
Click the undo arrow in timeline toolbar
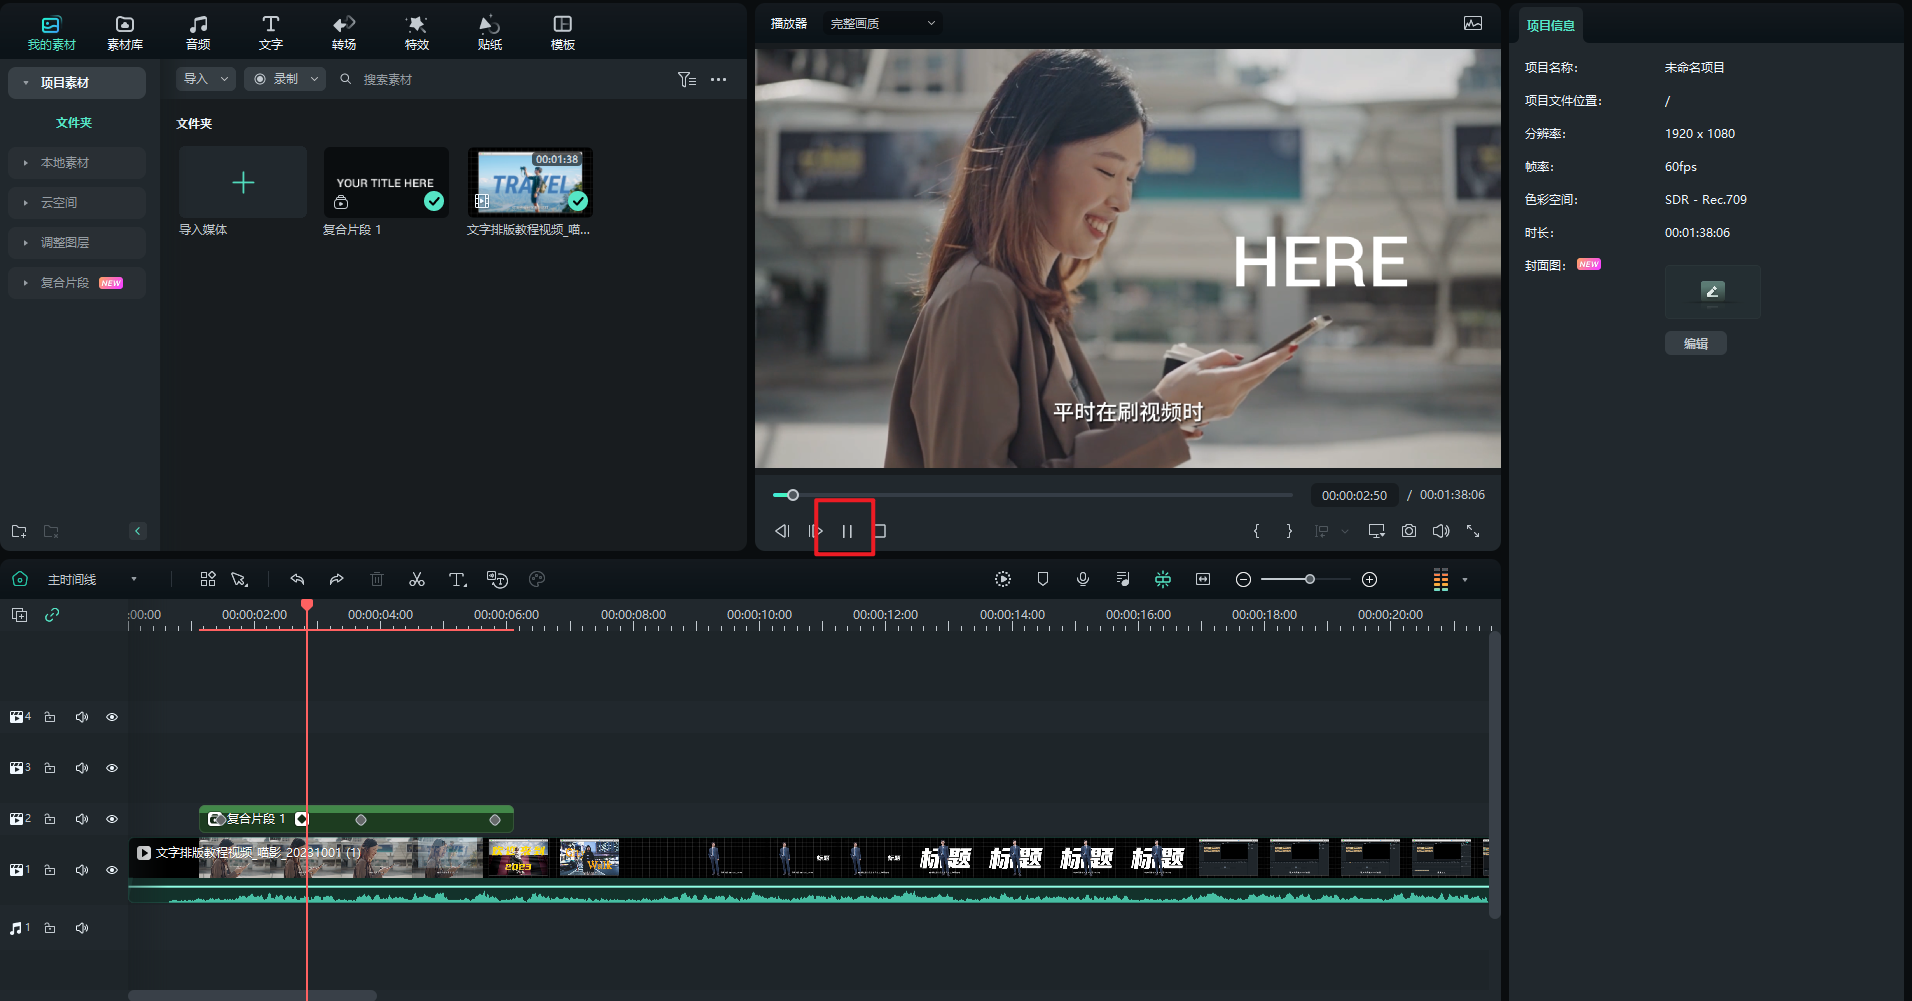click(x=297, y=580)
